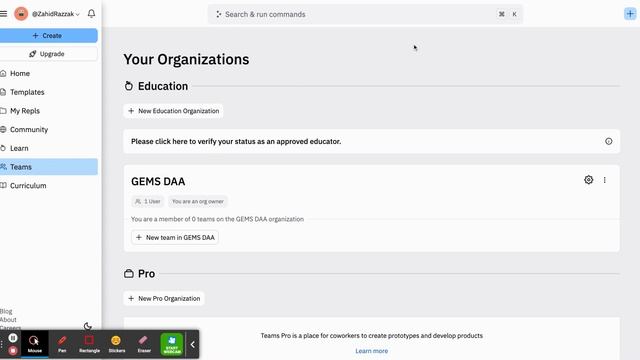Click the info icon on educator banner

[x=608, y=141]
